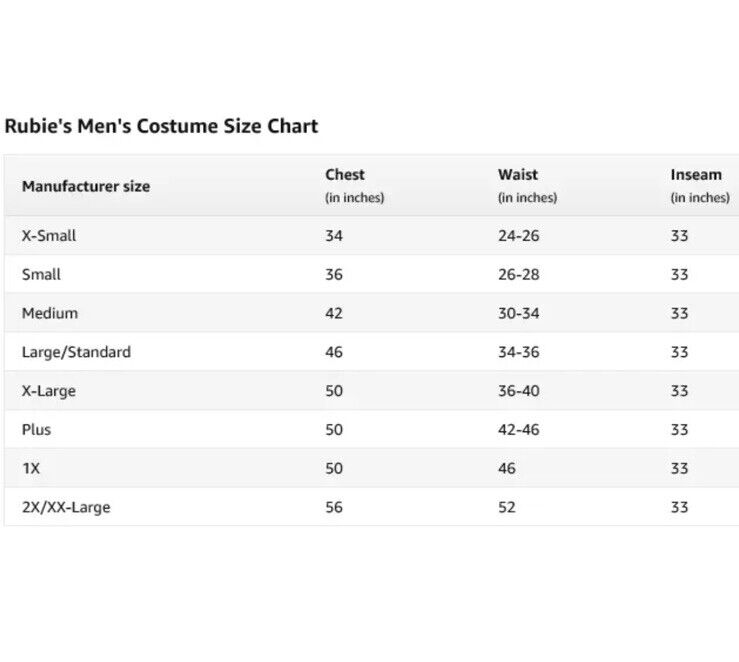The height and width of the screenshot is (662, 739).
Task: Select waist value 42-46 in Plus row
Action: click(x=518, y=430)
